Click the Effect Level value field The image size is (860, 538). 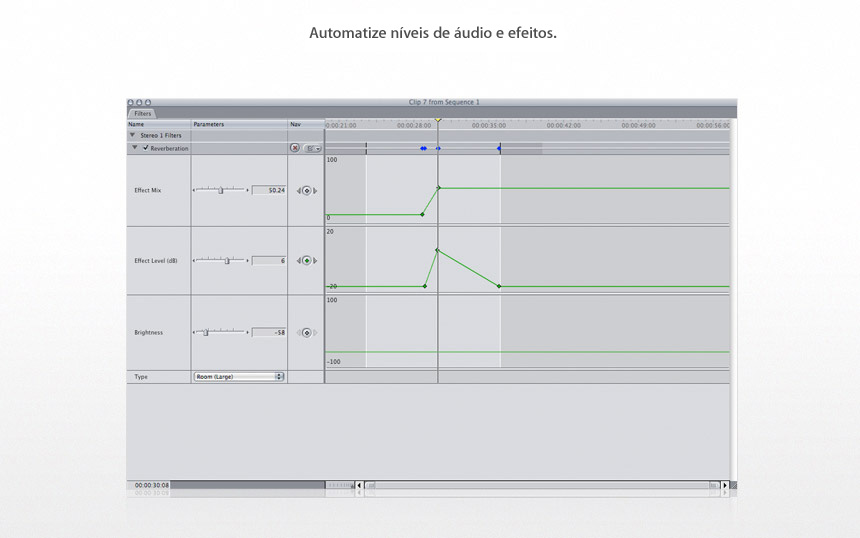point(268,261)
